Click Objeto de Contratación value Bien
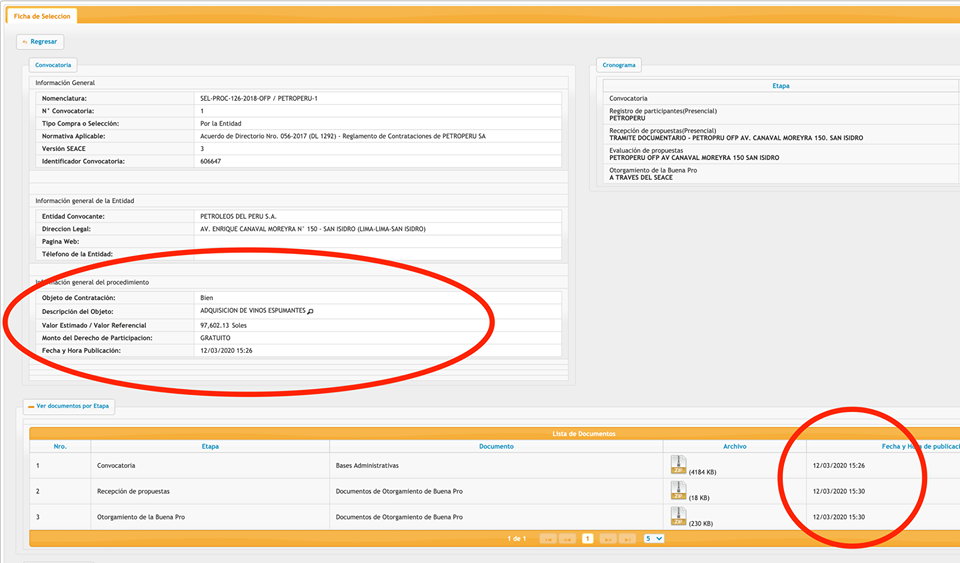The width and height of the screenshot is (960, 563). click(x=206, y=297)
